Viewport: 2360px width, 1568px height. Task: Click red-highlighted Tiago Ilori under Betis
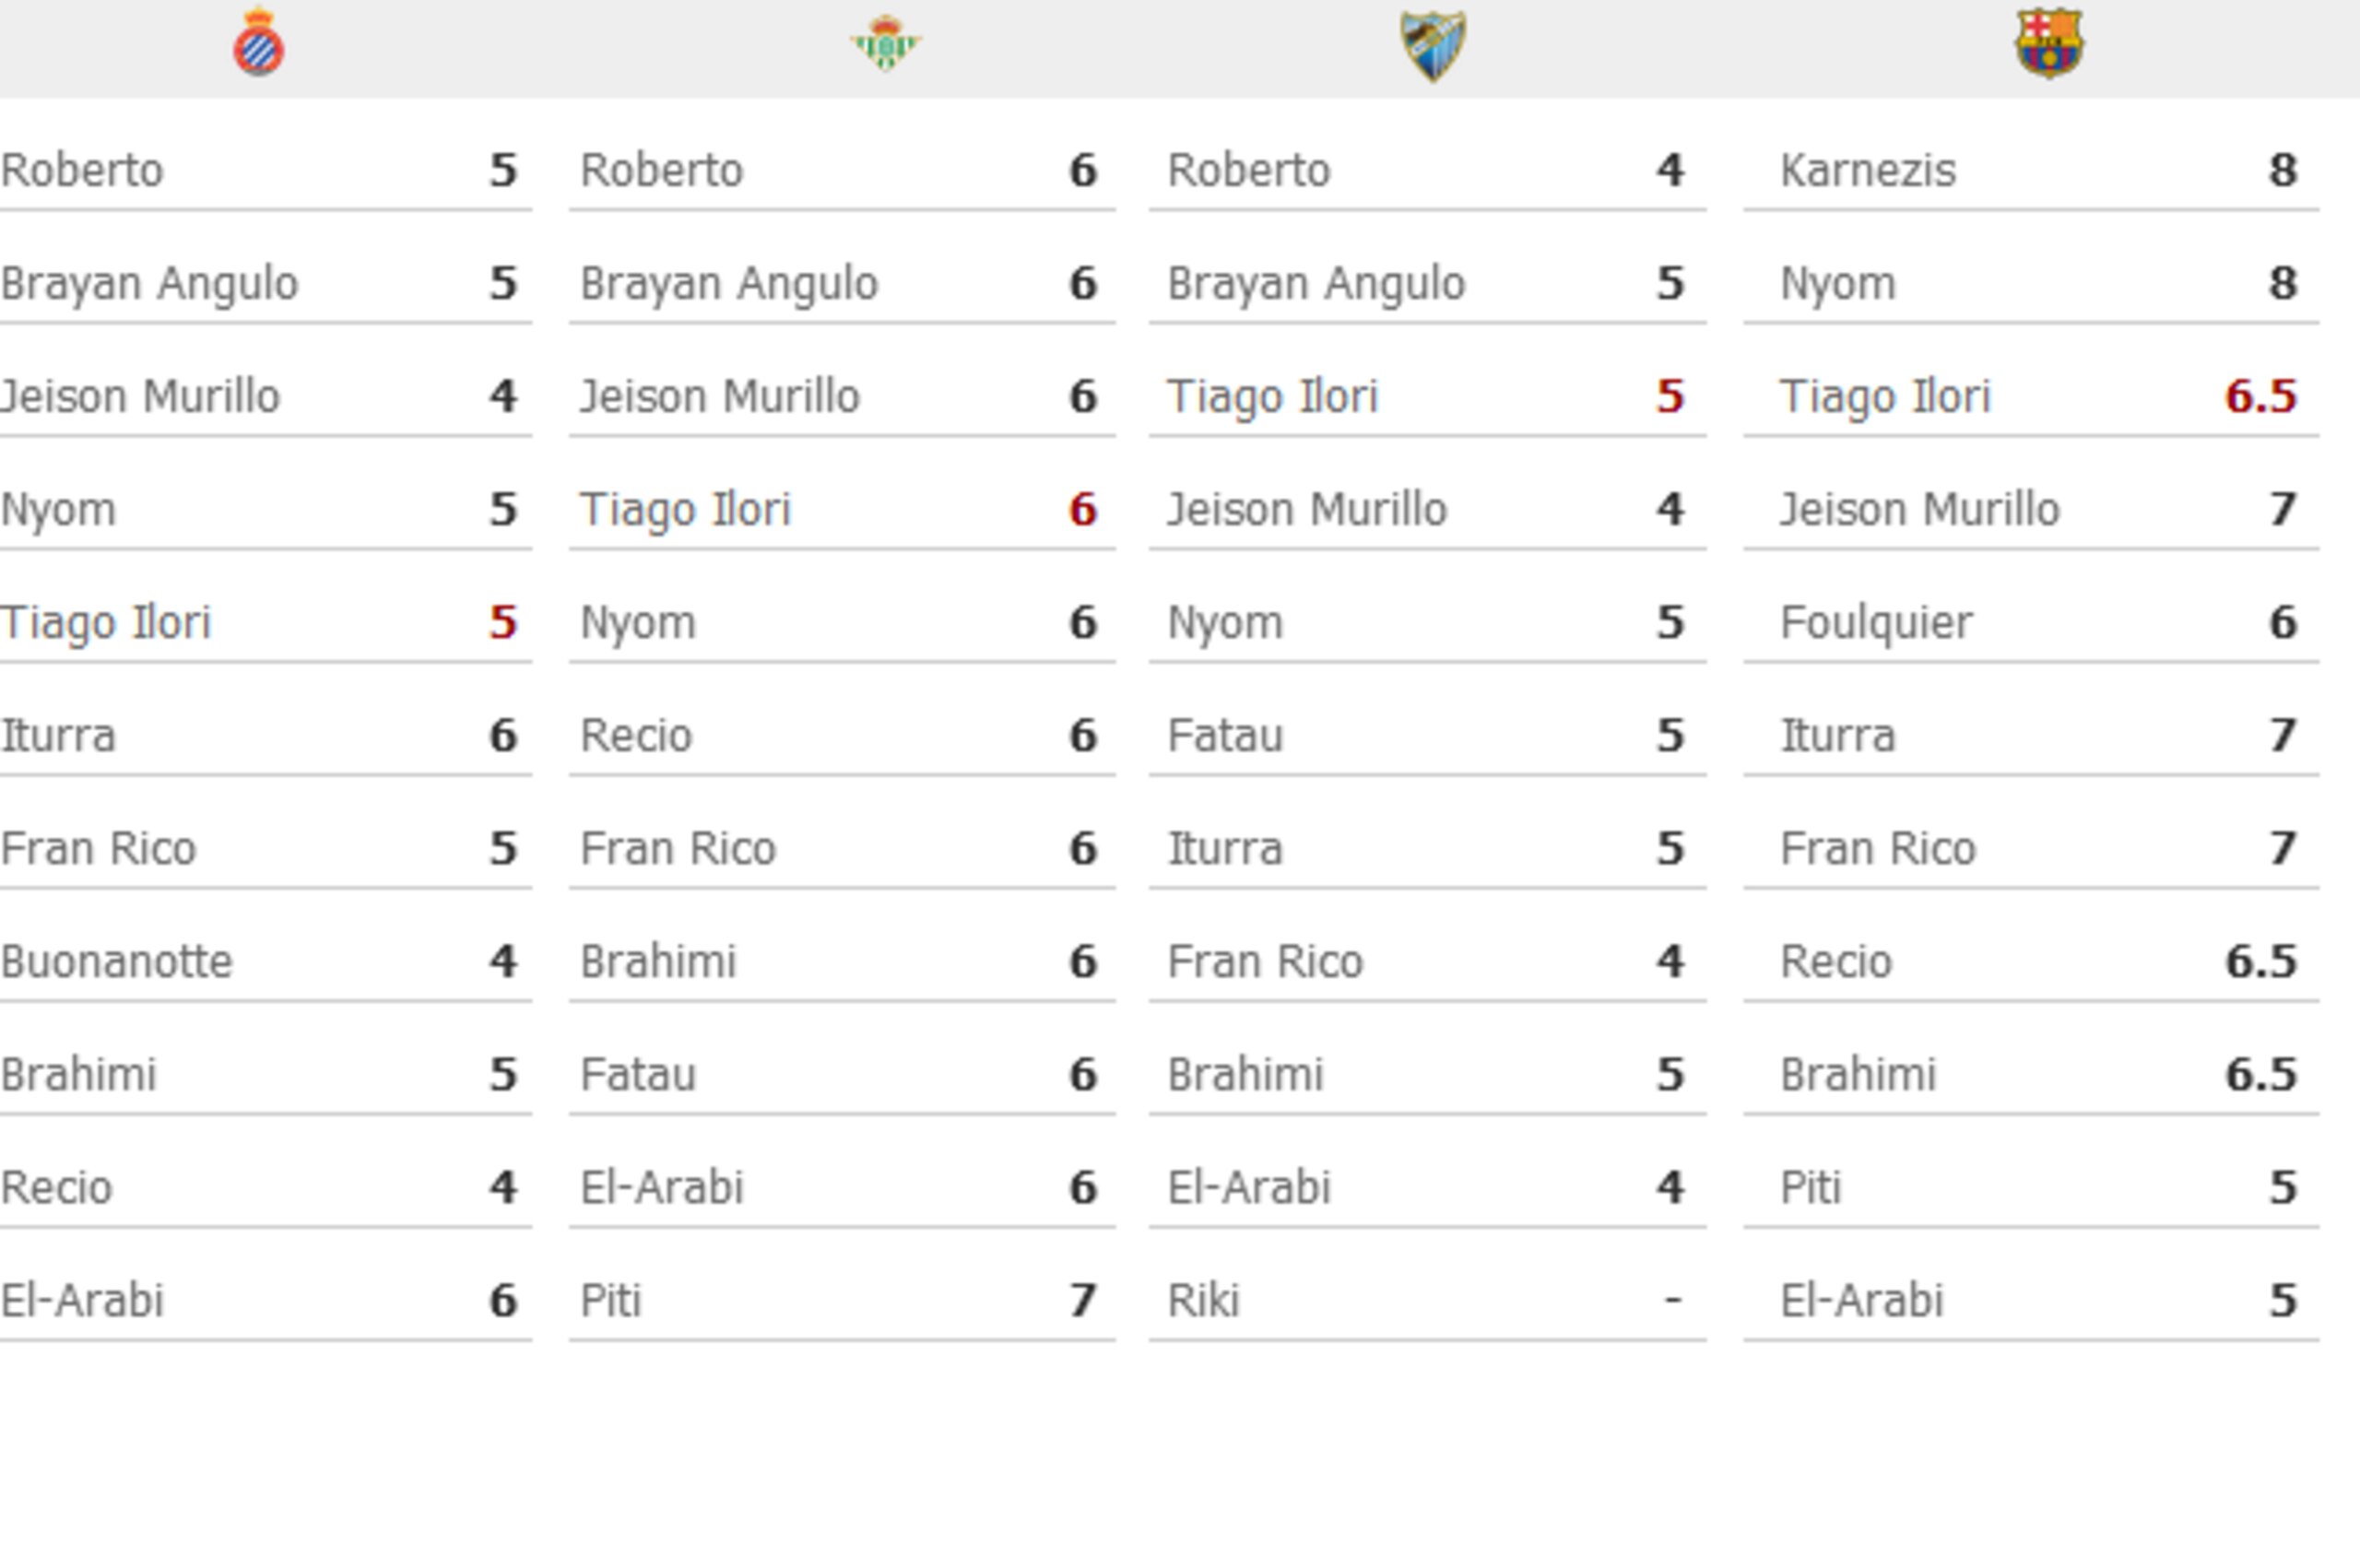(685, 510)
